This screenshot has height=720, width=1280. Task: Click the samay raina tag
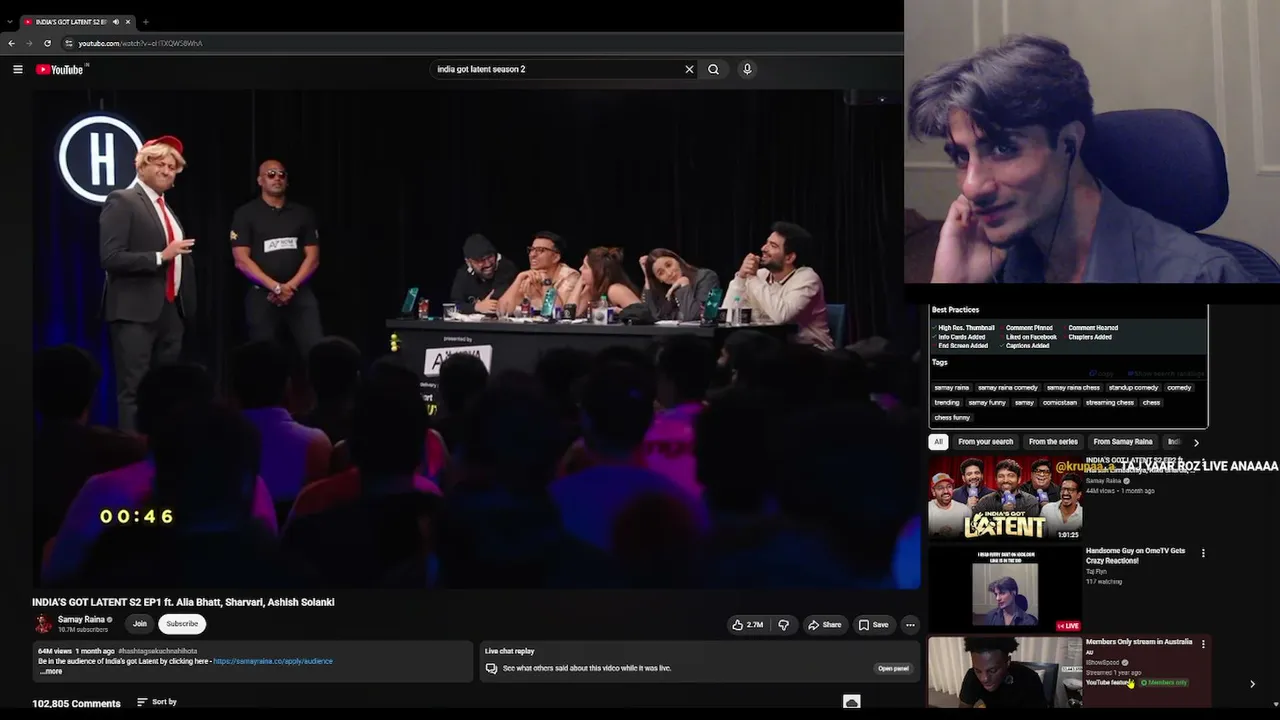[952, 388]
